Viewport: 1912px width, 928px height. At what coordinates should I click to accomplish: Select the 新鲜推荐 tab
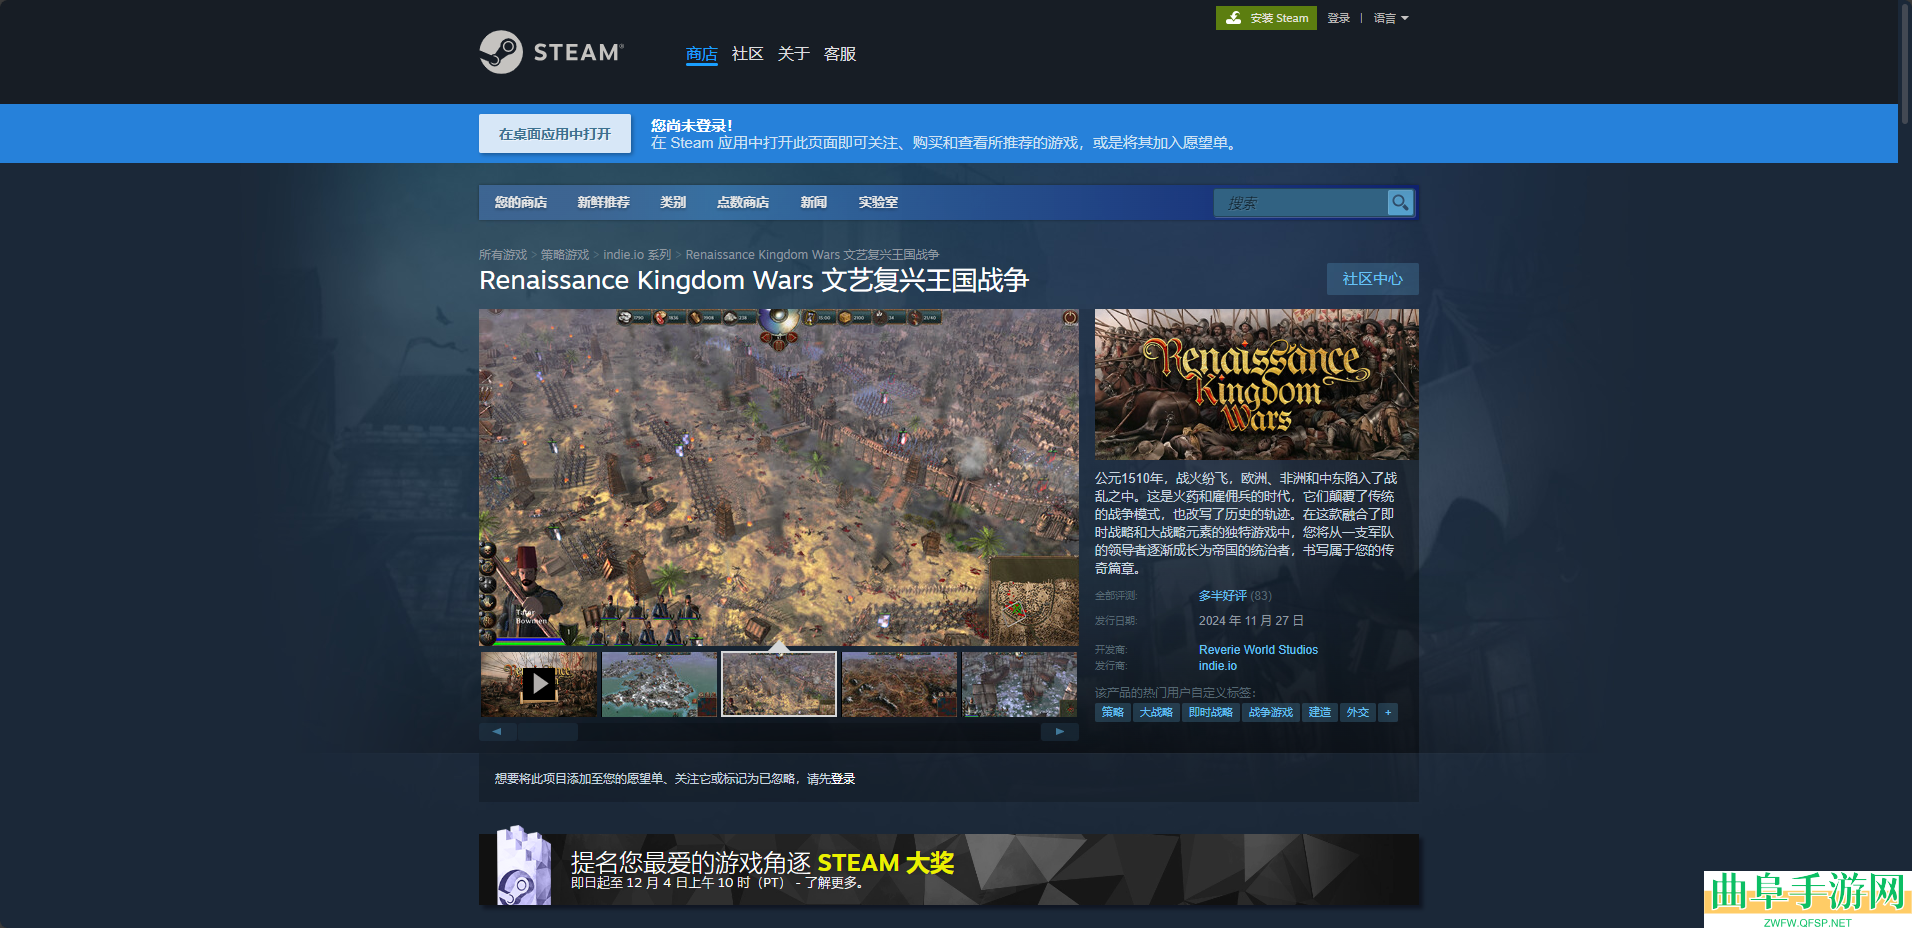click(604, 202)
